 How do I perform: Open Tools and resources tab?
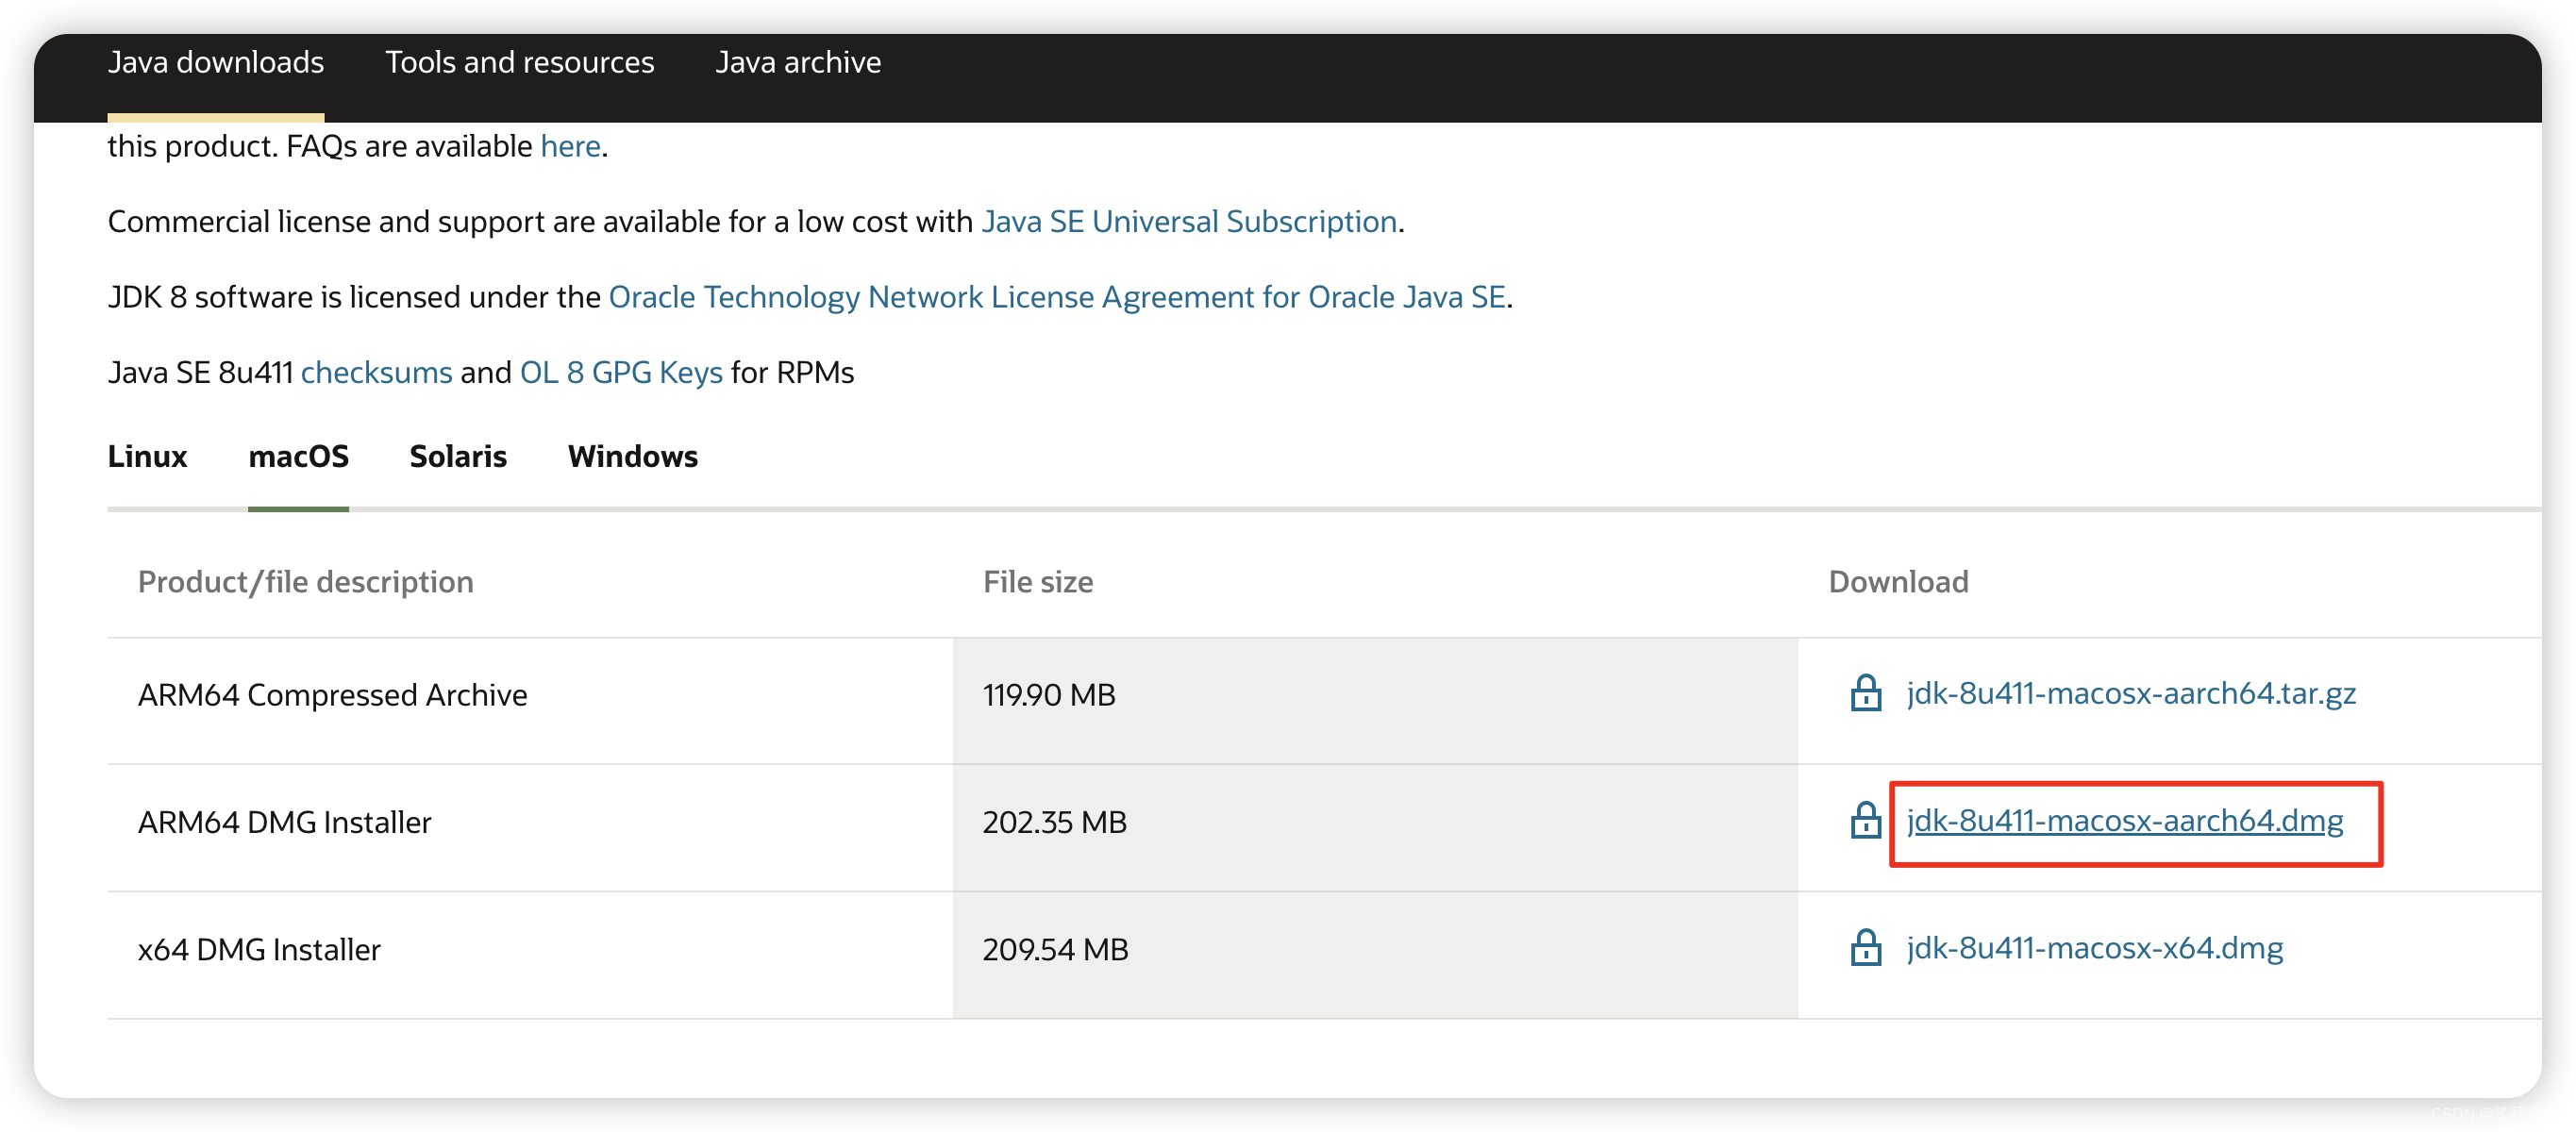click(519, 62)
